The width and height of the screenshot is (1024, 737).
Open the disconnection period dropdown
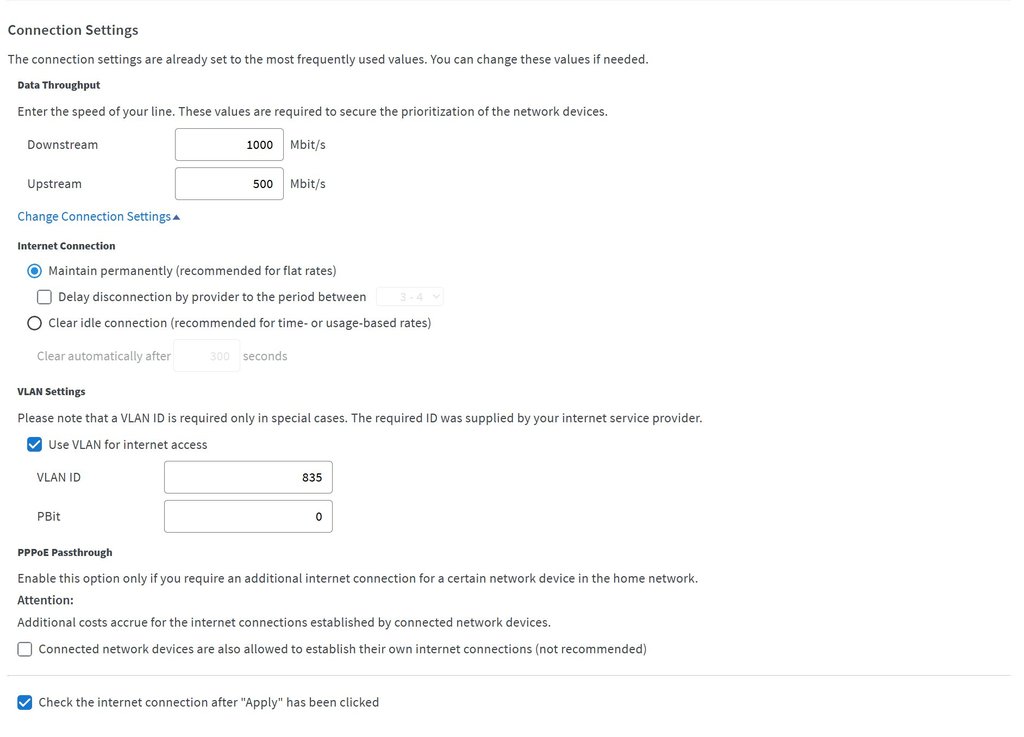point(410,297)
